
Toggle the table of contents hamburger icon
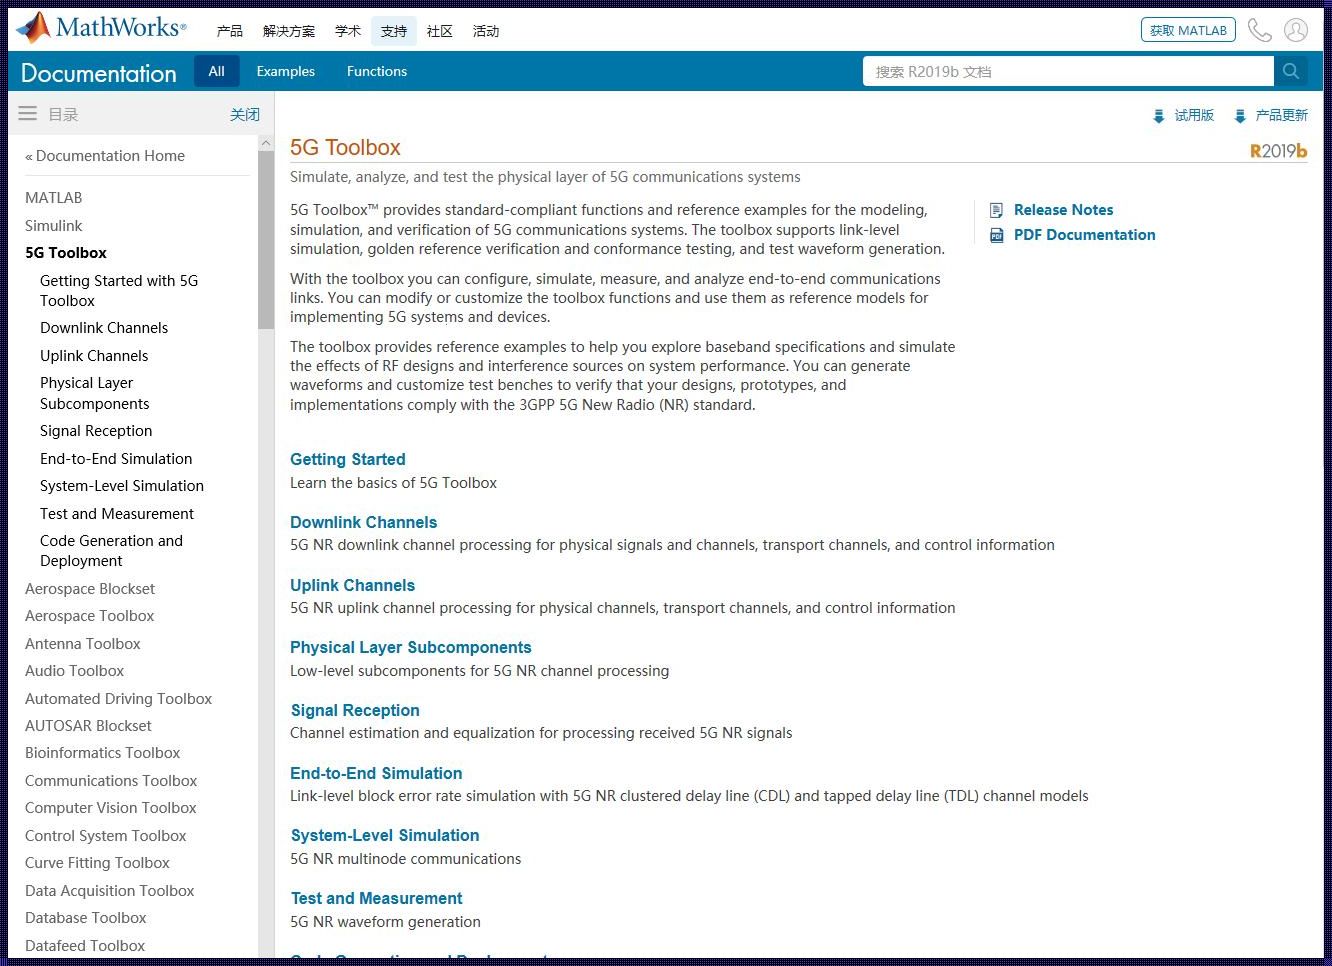point(28,114)
